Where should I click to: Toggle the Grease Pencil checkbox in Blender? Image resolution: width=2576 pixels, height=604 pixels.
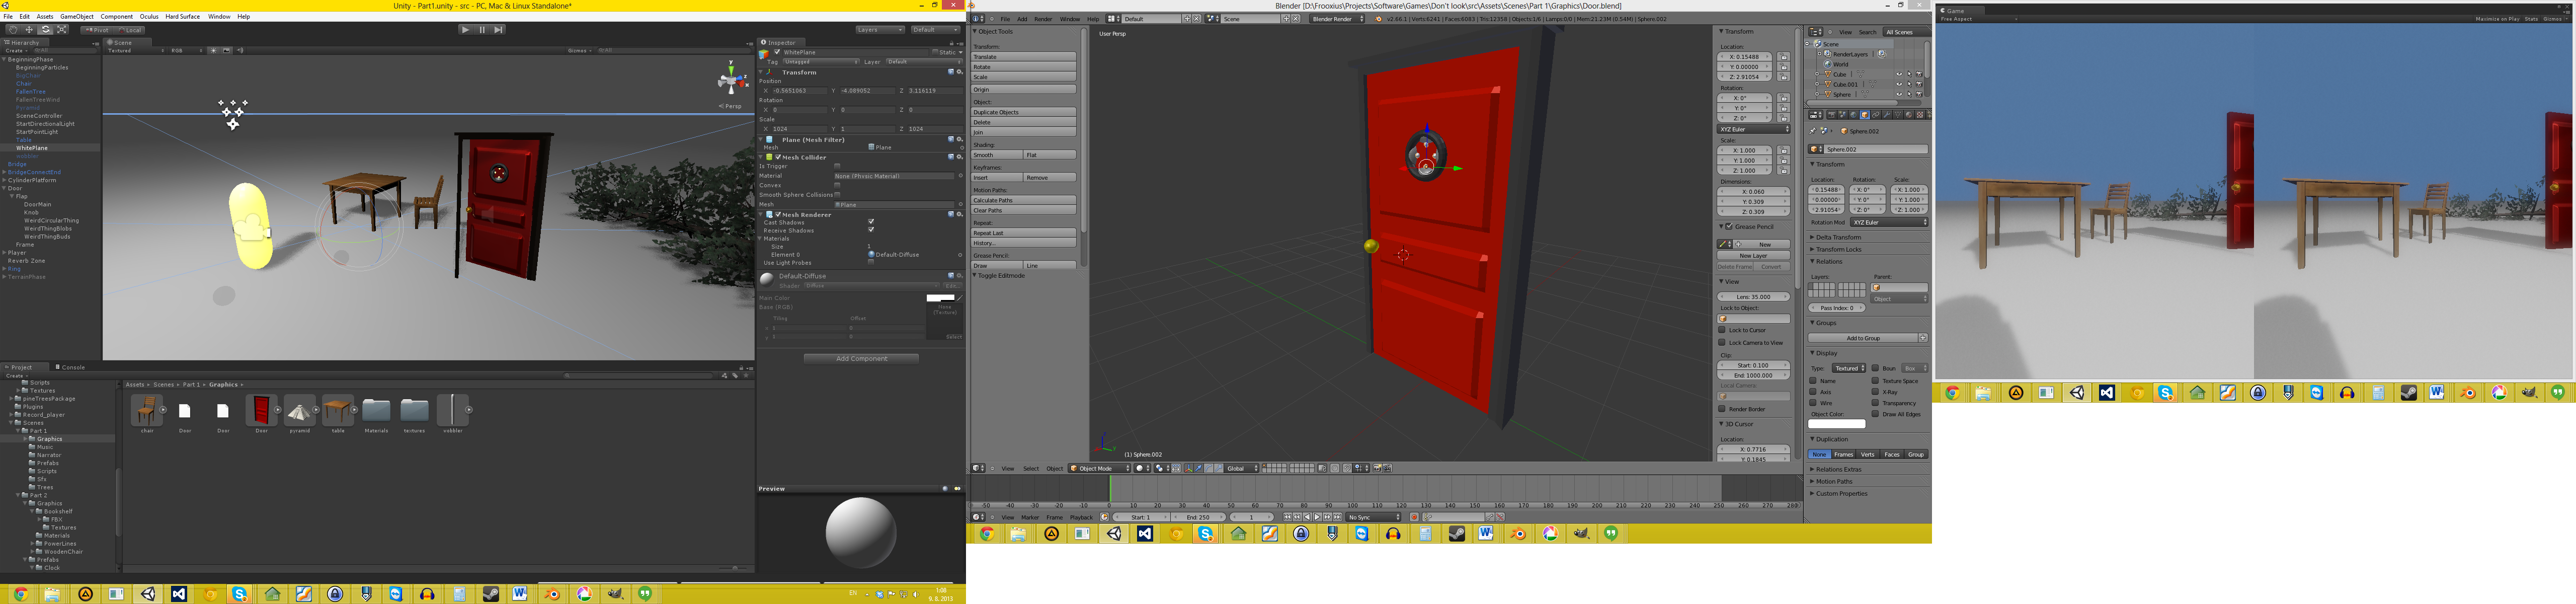(1728, 227)
